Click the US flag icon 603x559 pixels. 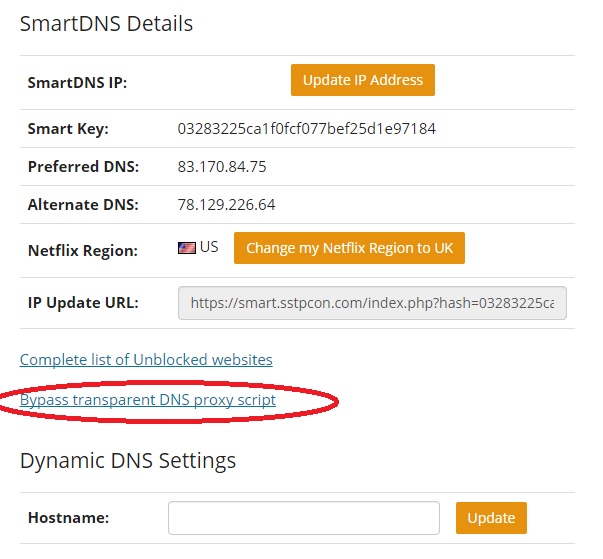click(187, 248)
